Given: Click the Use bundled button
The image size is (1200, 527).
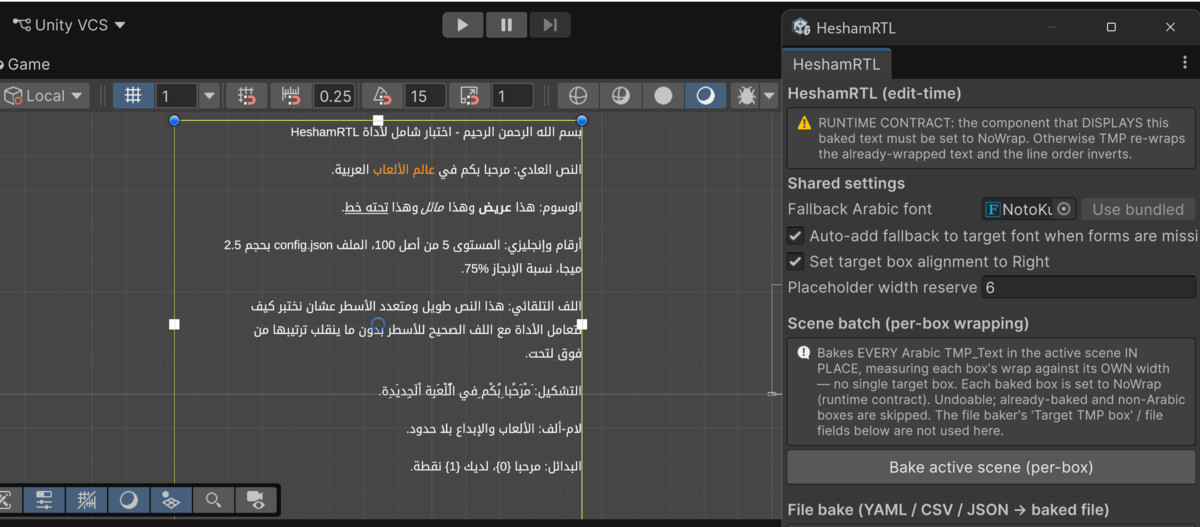Looking at the screenshot, I should click(x=1138, y=209).
